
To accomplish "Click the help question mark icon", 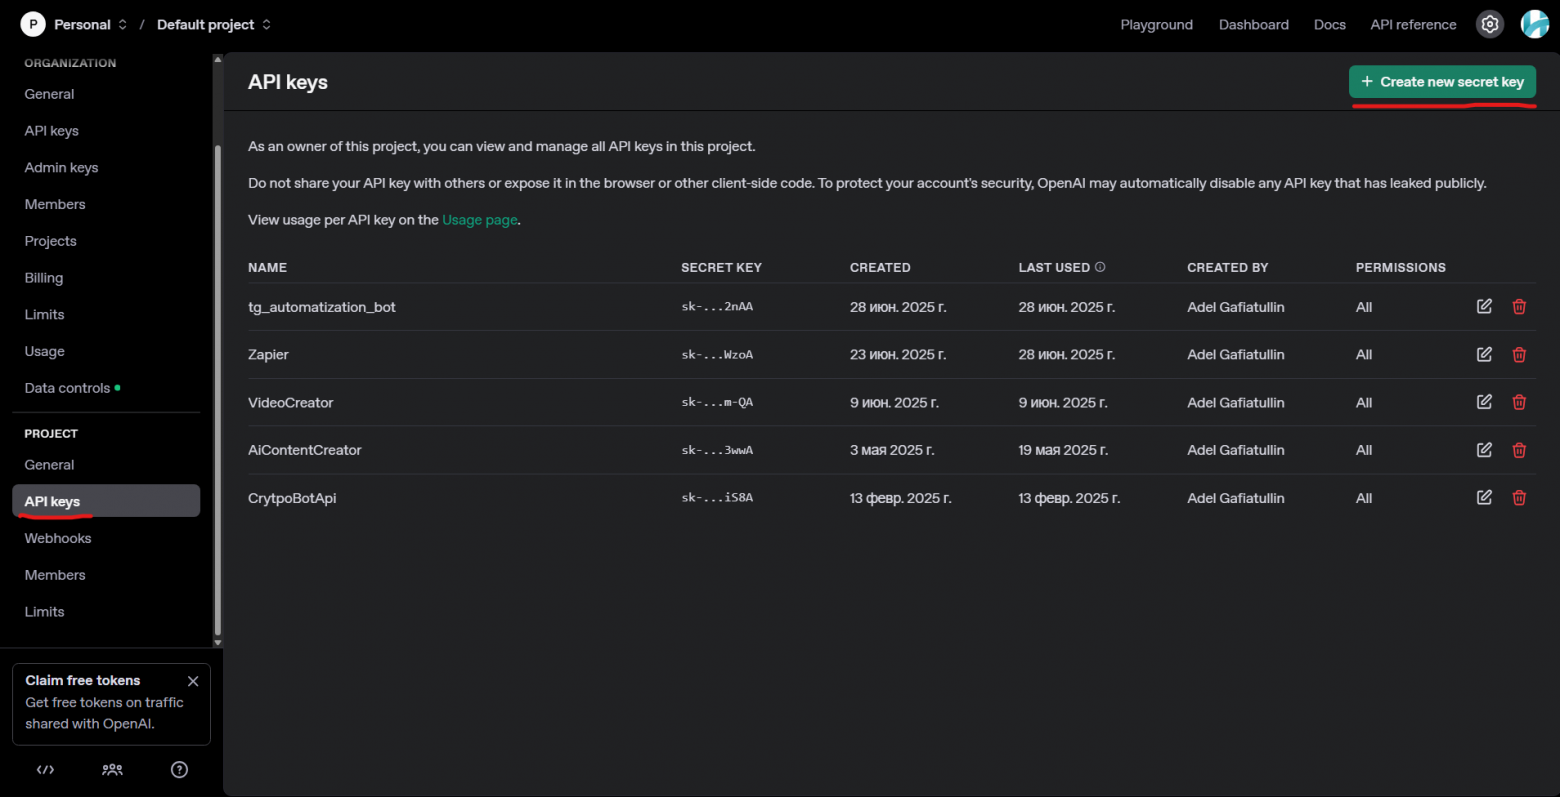I will click(x=179, y=769).
